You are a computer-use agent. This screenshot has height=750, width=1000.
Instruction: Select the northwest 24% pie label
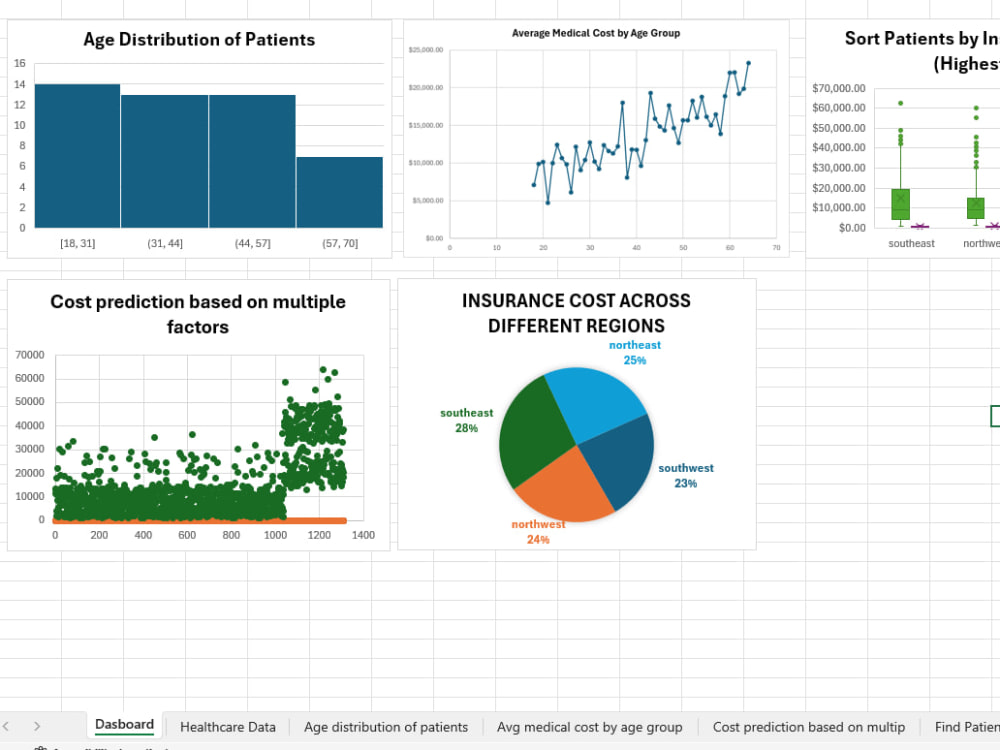tap(538, 532)
